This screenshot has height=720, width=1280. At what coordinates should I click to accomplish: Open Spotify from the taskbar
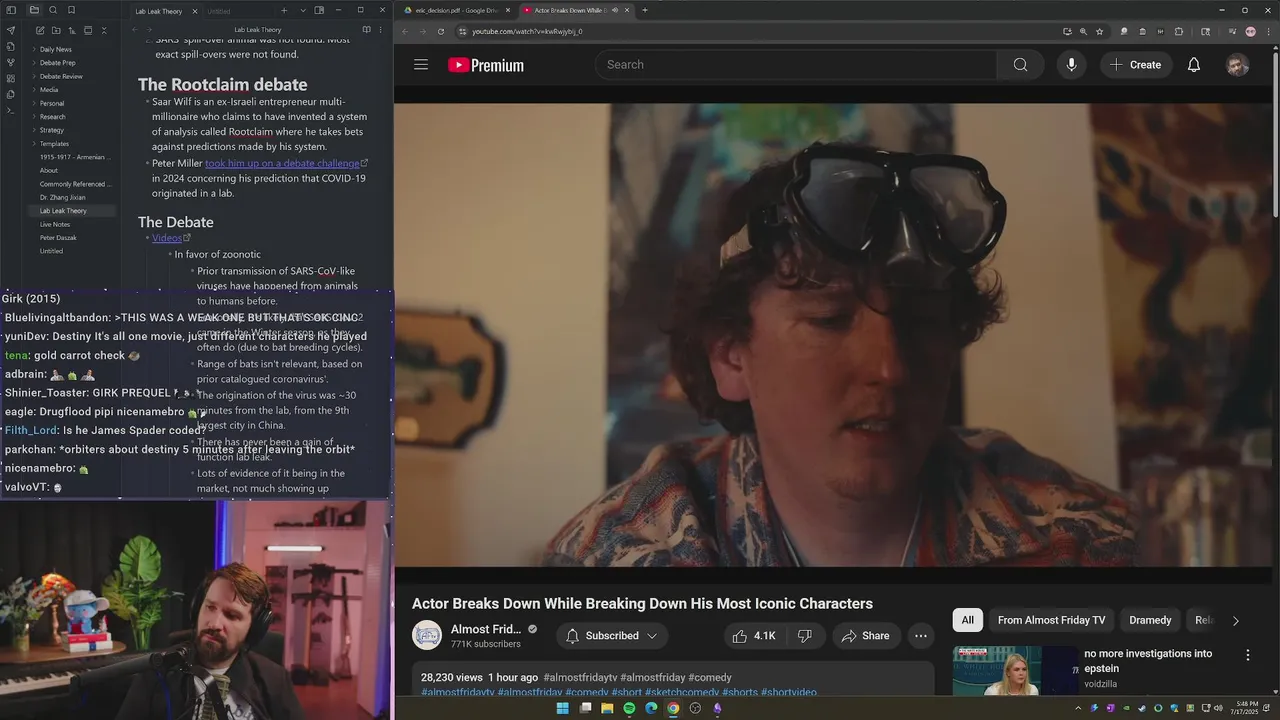click(629, 708)
